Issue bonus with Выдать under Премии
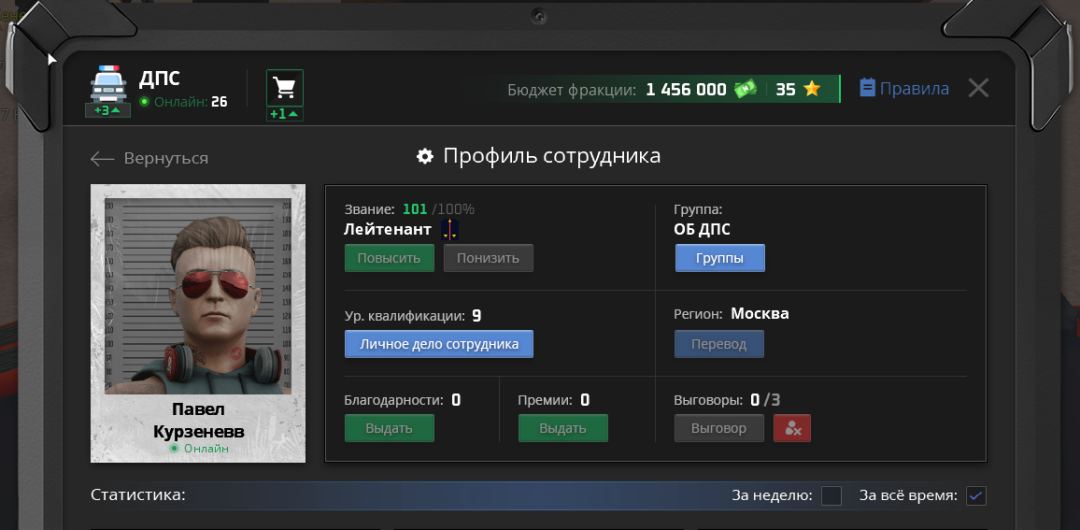The height and width of the screenshot is (530, 1080). 563,428
